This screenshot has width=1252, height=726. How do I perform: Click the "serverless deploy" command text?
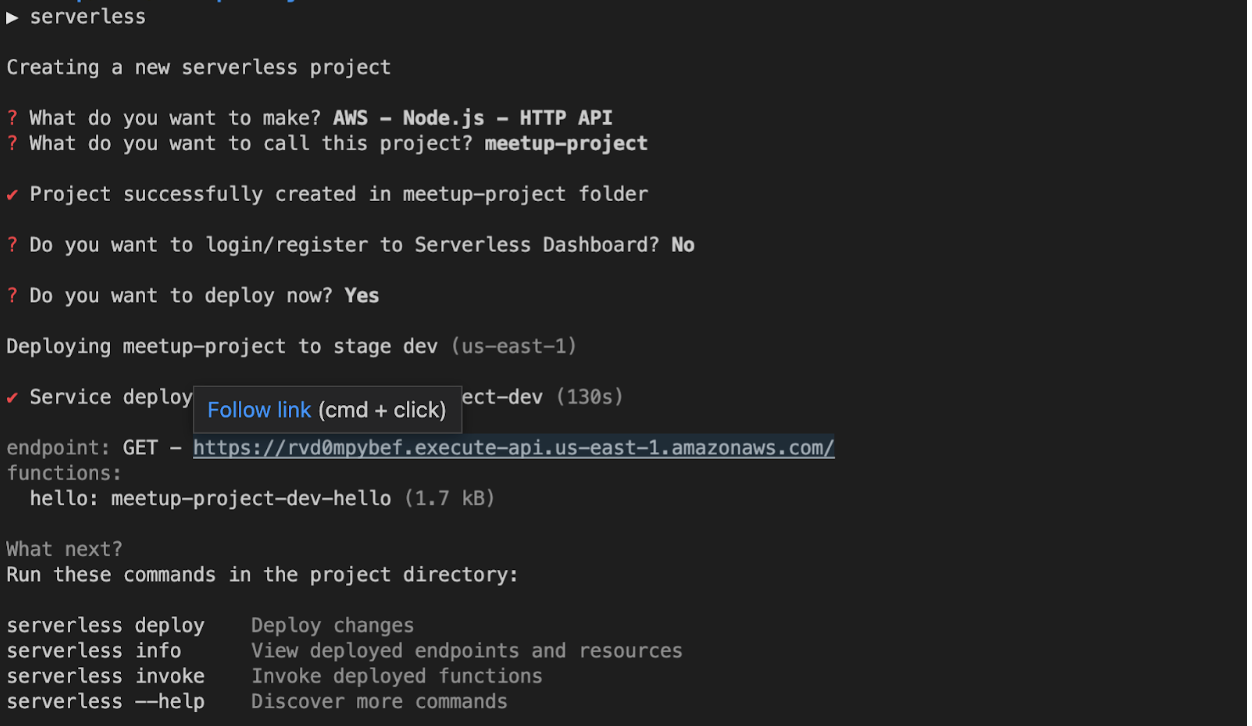coord(105,626)
